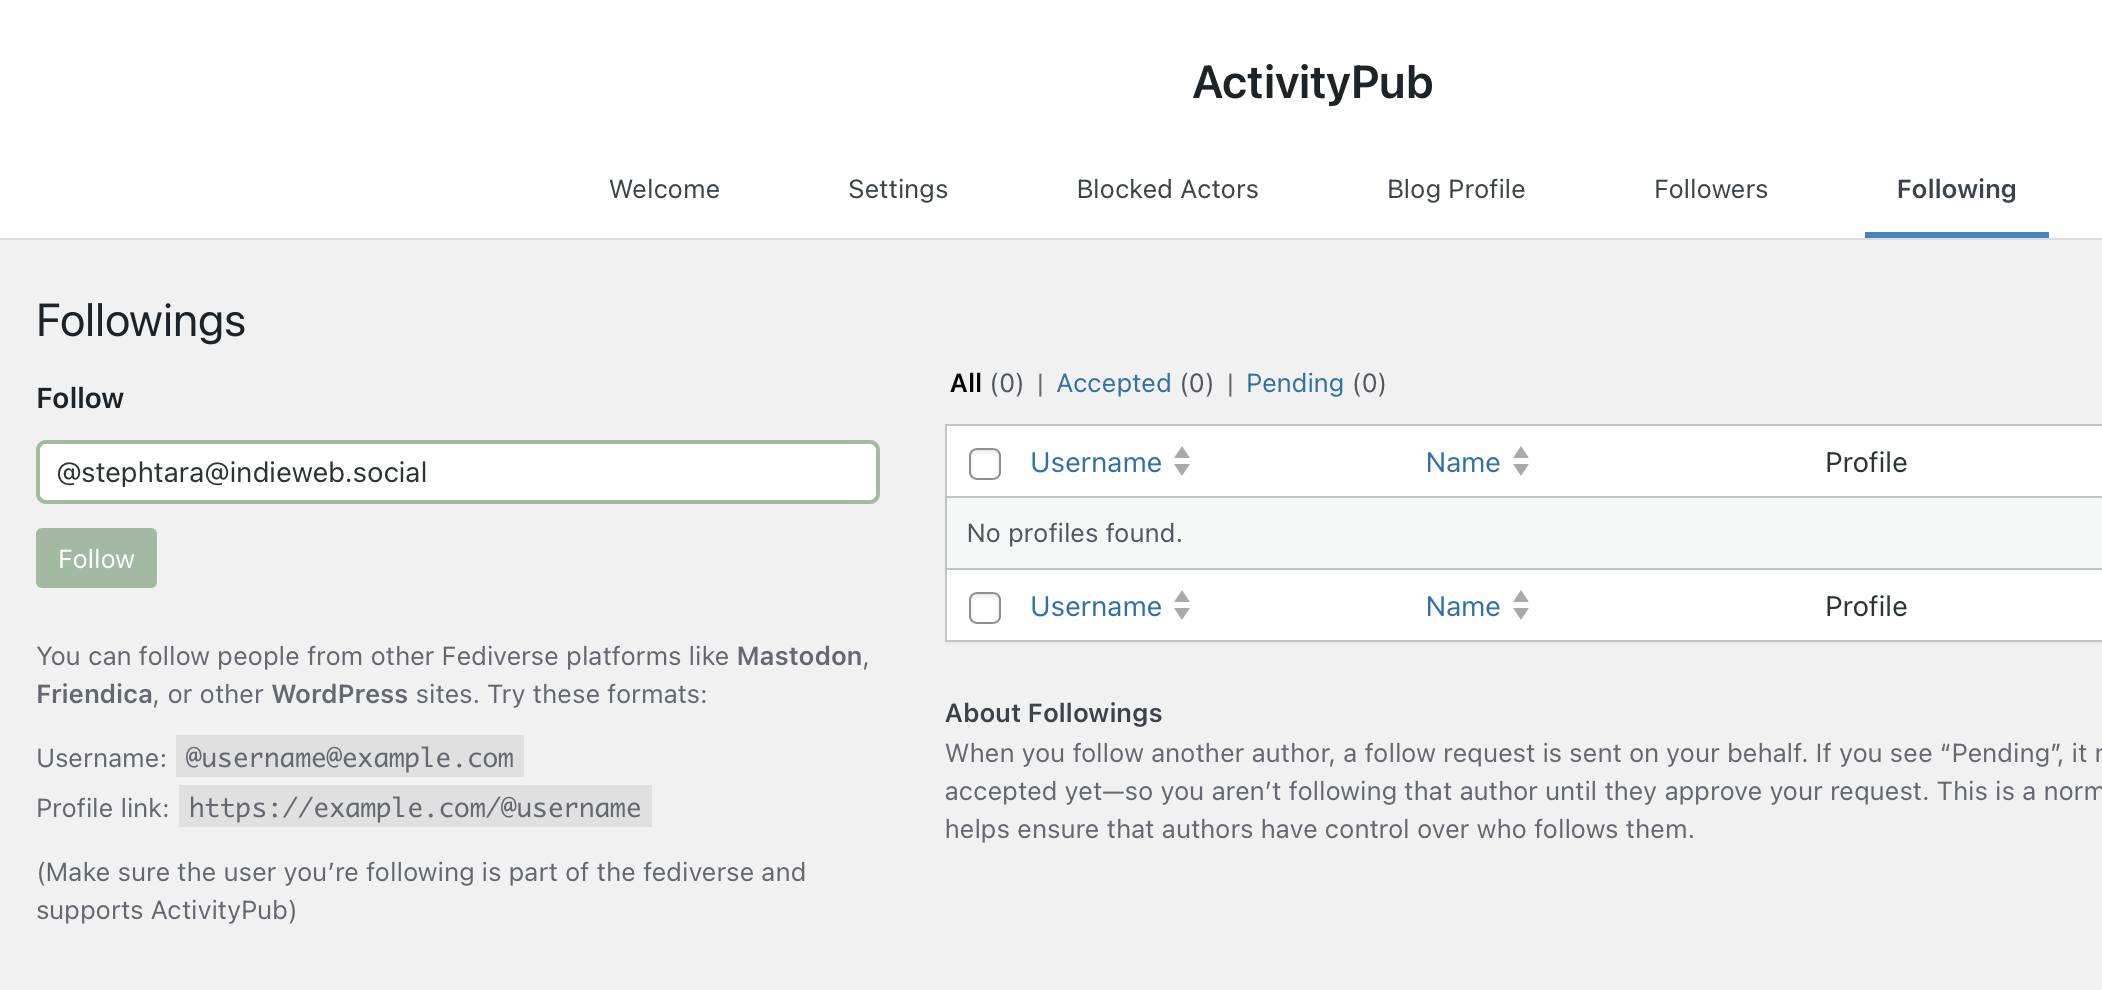
Task: Go to the Blocked Actors tab
Action: point(1167,190)
